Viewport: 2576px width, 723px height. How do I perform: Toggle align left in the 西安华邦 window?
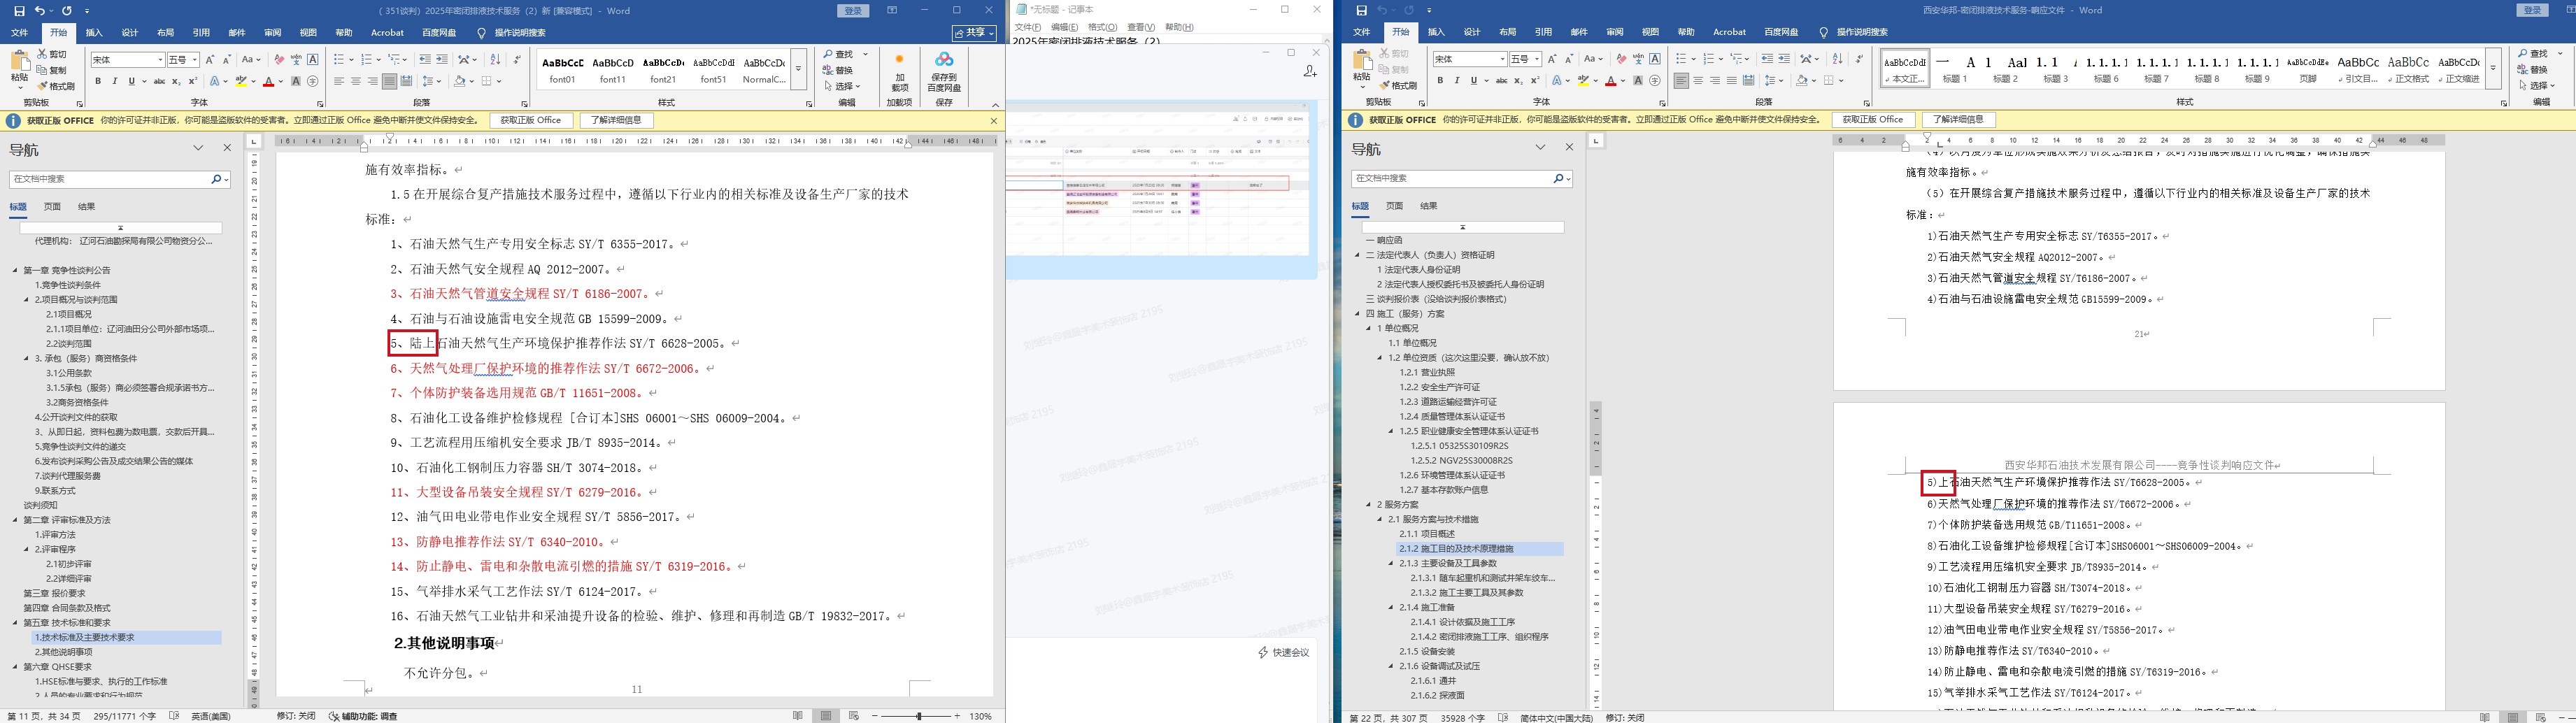pyautogui.click(x=1681, y=81)
